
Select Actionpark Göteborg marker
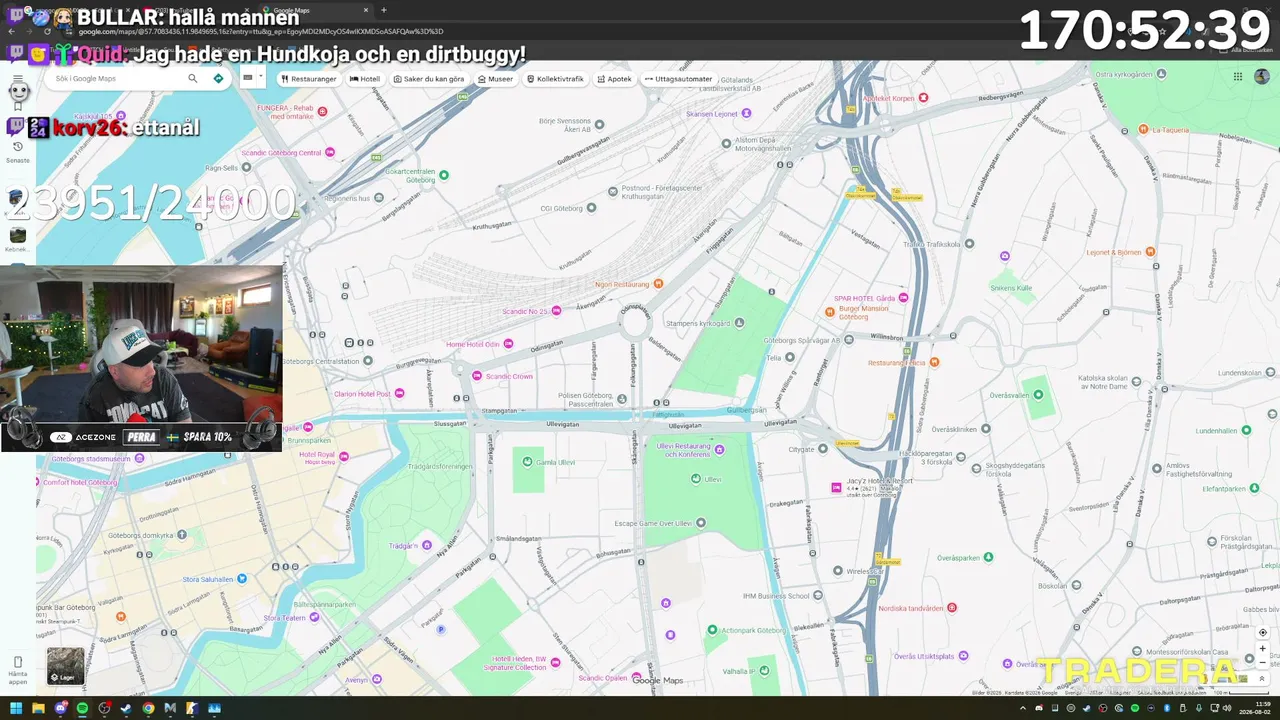[712, 629]
